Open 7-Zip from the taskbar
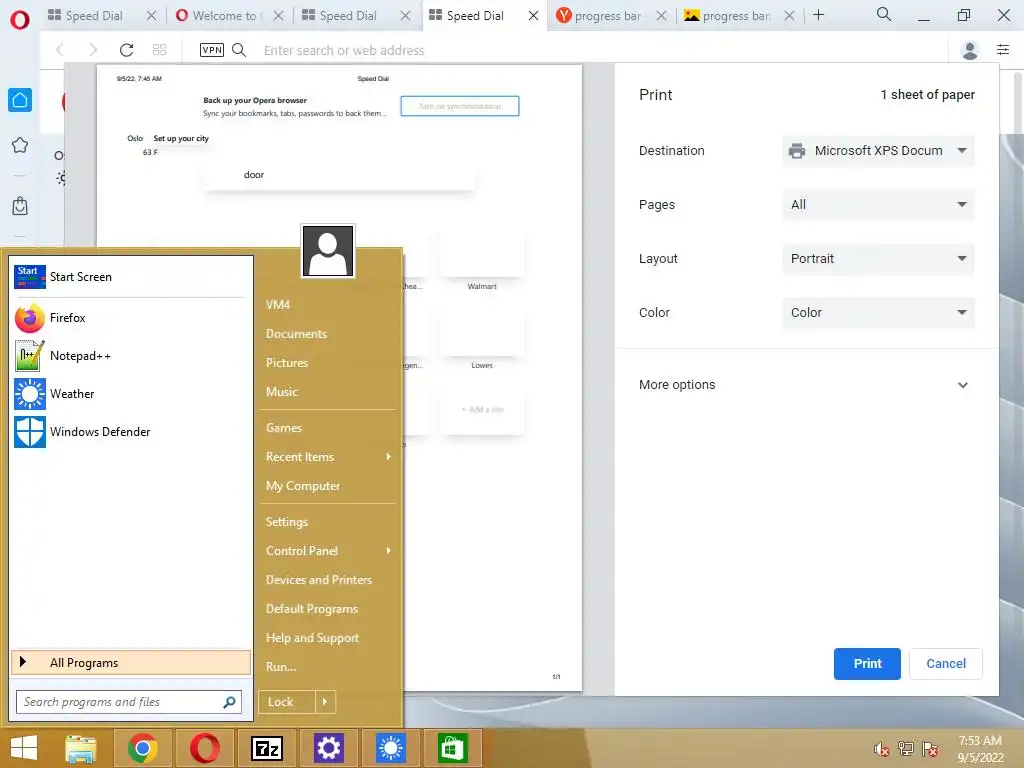The width and height of the screenshot is (1024, 768). 267,748
